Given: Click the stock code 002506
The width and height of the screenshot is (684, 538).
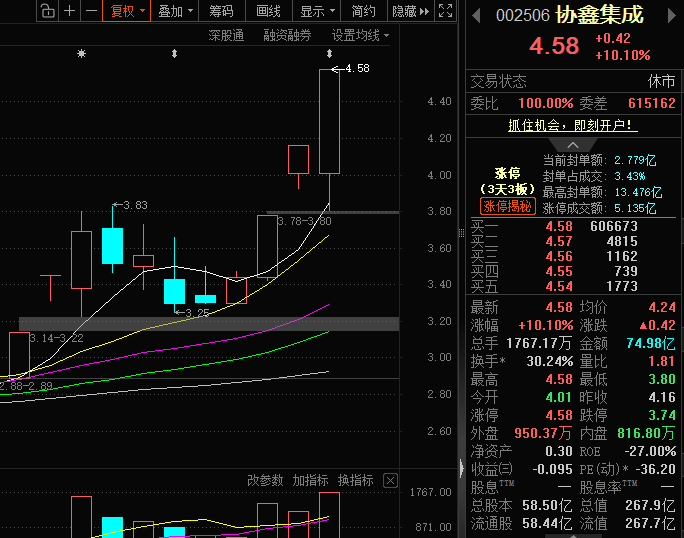Looking at the screenshot, I should 523,16.
